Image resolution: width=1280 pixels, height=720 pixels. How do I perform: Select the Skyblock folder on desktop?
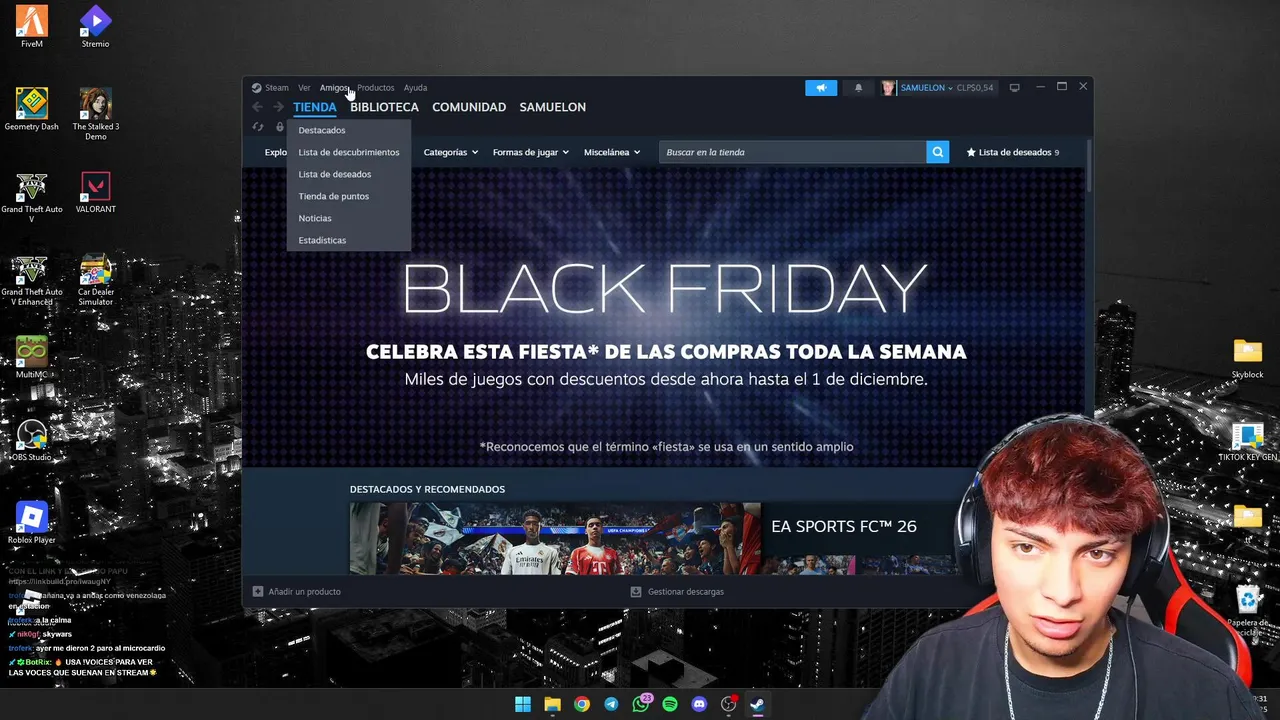[1247, 358]
